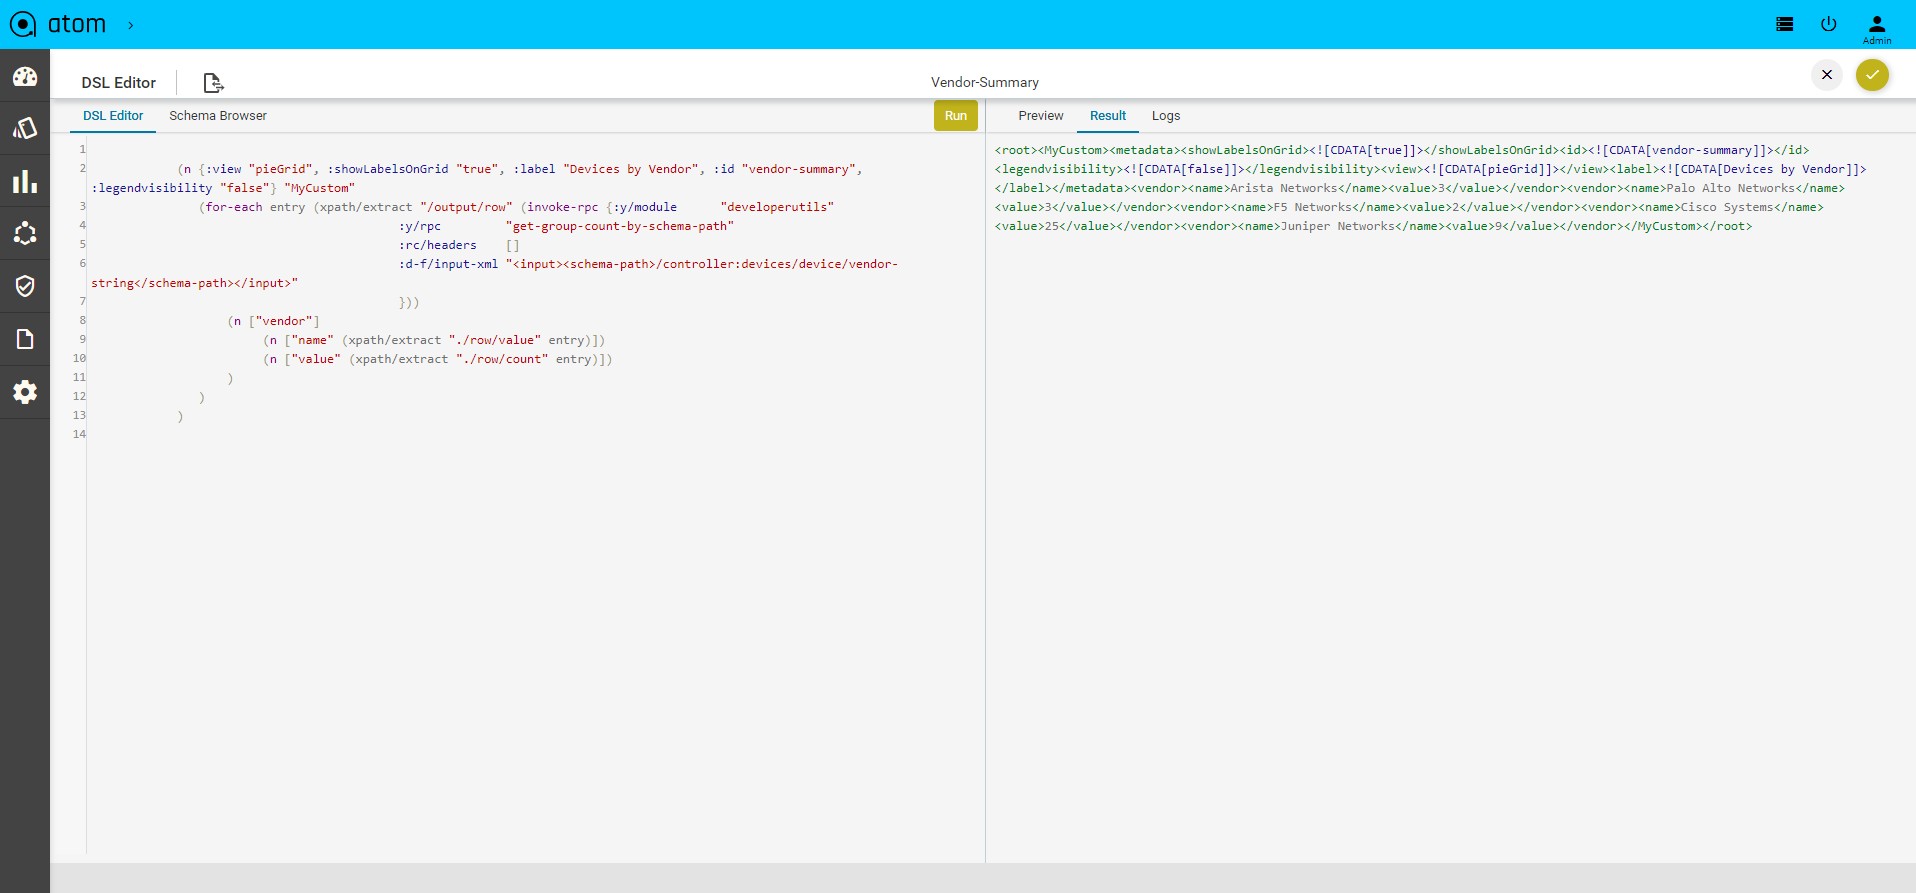1916x893 pixels.
Task: Click the power logout icon
Action: coord(1828,24)
